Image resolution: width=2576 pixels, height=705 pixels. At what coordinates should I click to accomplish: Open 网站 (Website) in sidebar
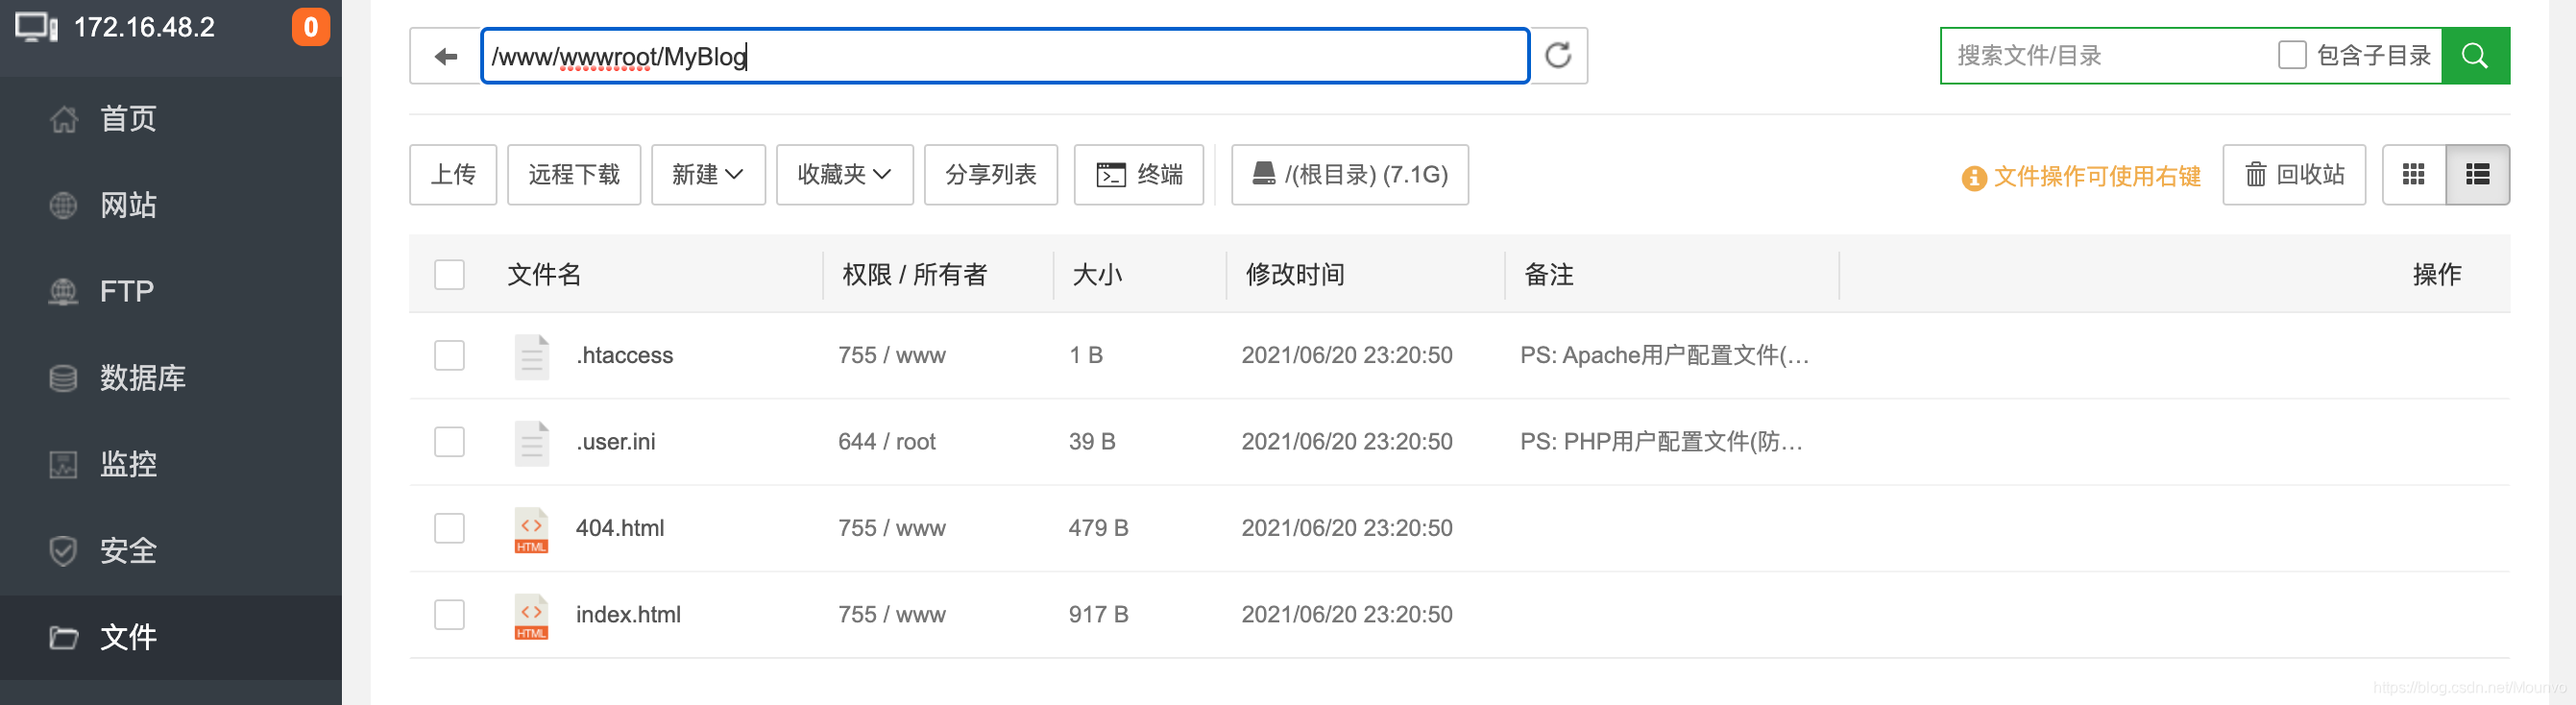[171, 205]
